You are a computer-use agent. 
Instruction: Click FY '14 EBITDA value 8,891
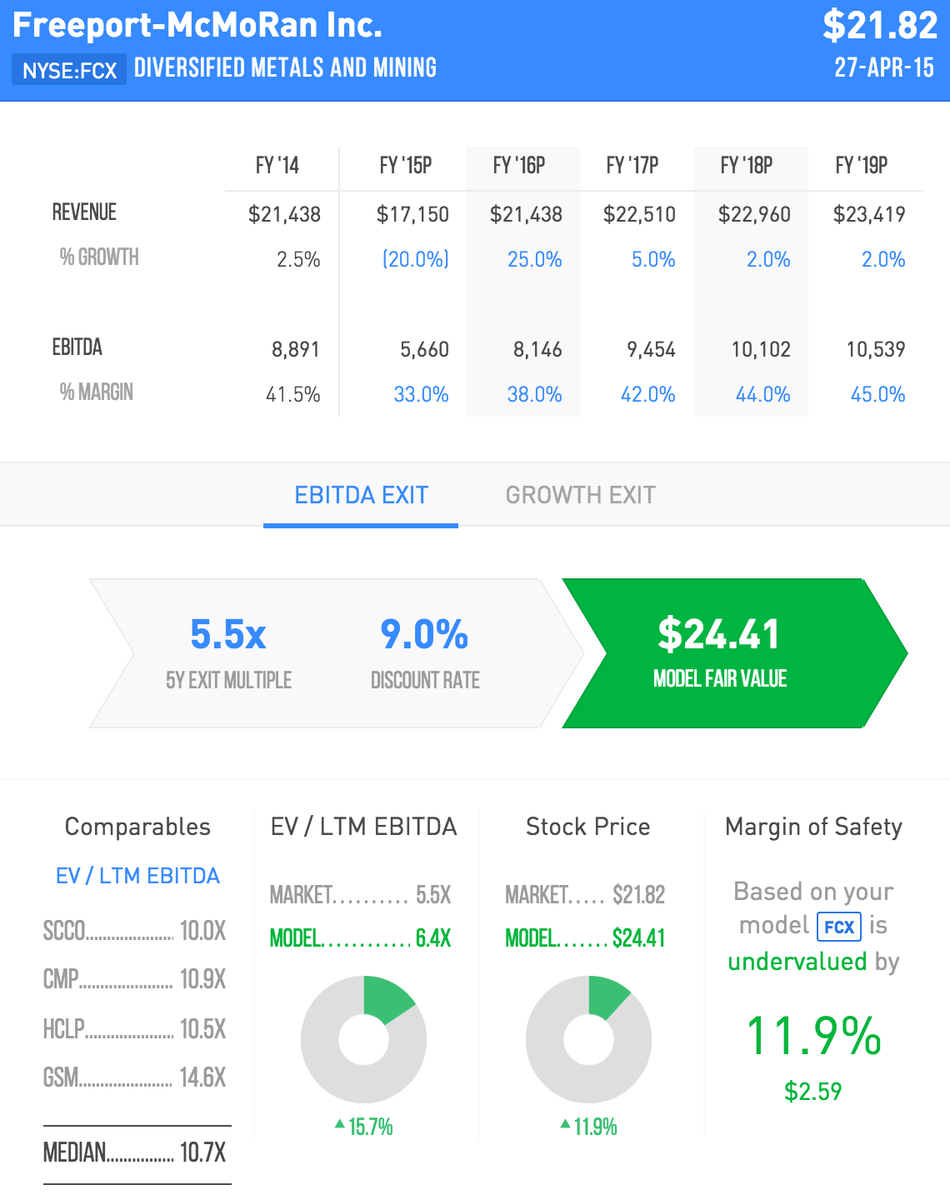point(295,350)
